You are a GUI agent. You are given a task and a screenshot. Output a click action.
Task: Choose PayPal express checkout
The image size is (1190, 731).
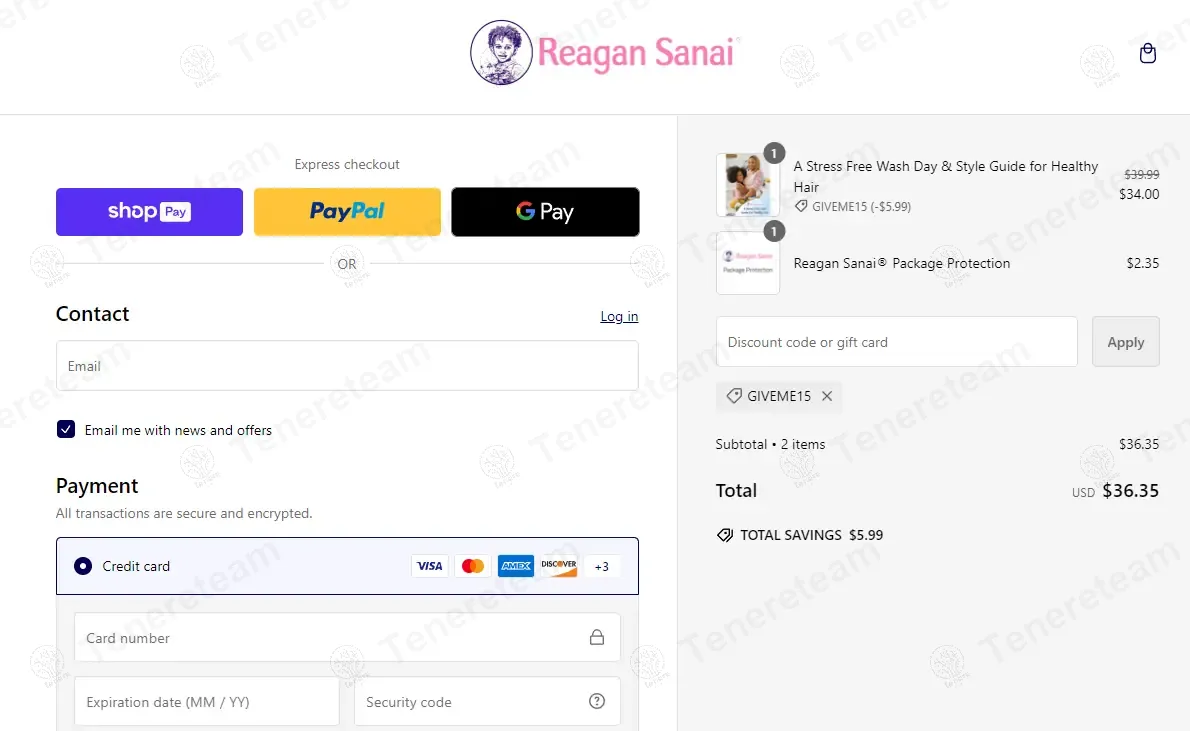(x=347, y=212)
